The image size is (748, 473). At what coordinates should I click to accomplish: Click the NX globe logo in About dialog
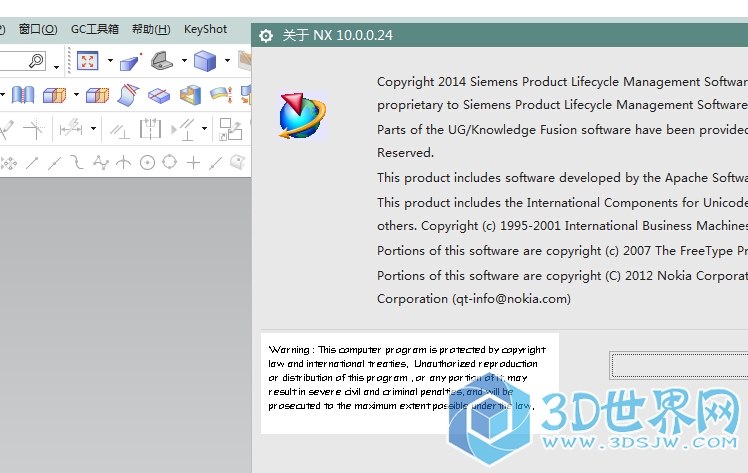tap(302, 116)
